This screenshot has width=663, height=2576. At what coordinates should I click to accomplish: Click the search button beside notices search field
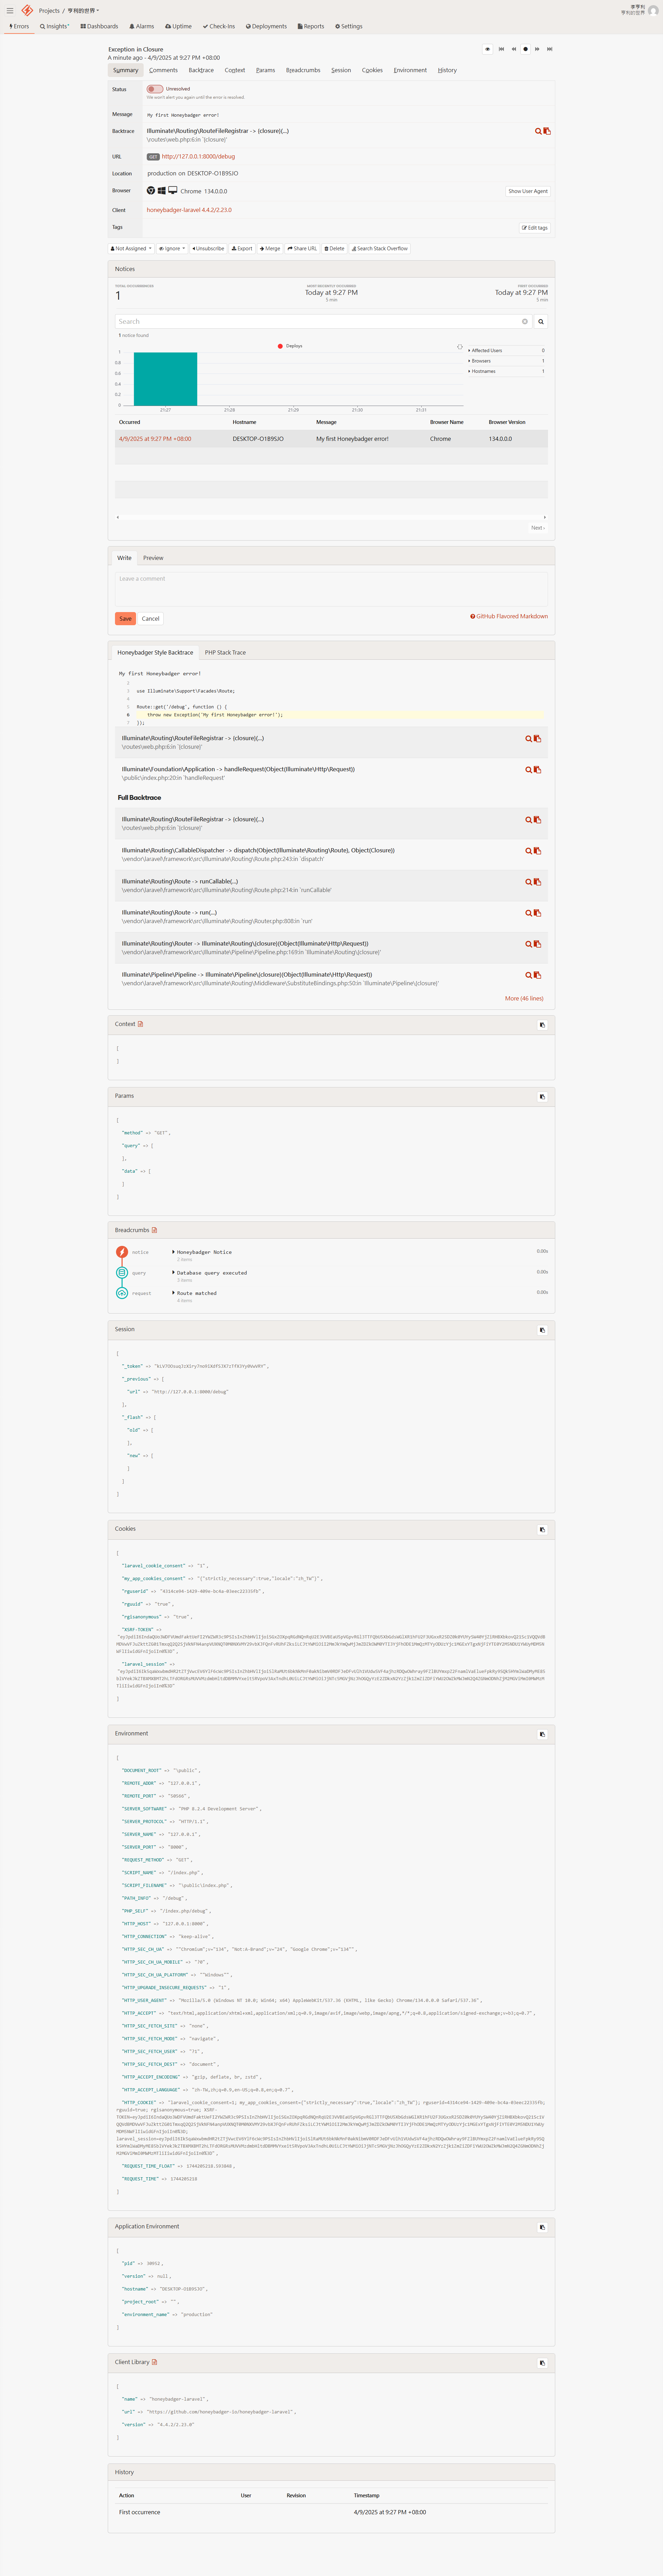[x=541, y=322]
